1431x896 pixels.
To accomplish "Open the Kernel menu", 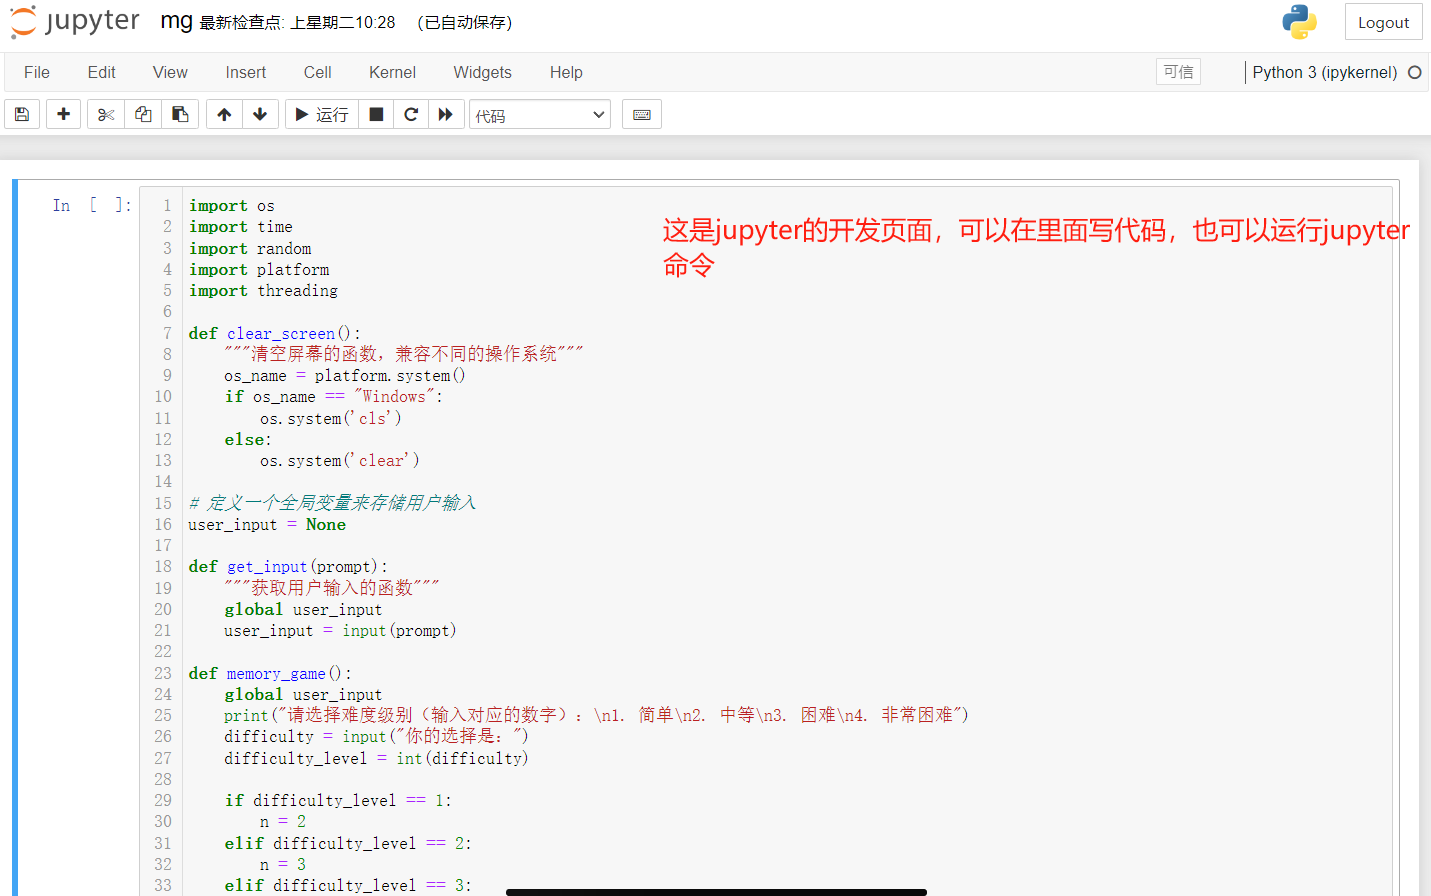I will click(x=392, y=72).
